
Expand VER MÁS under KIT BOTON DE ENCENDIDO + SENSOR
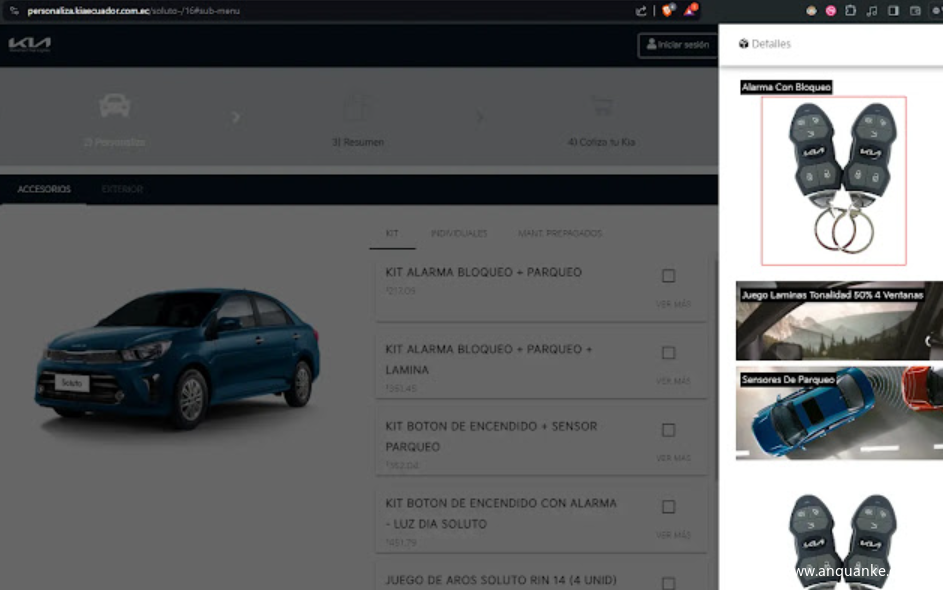673,458
